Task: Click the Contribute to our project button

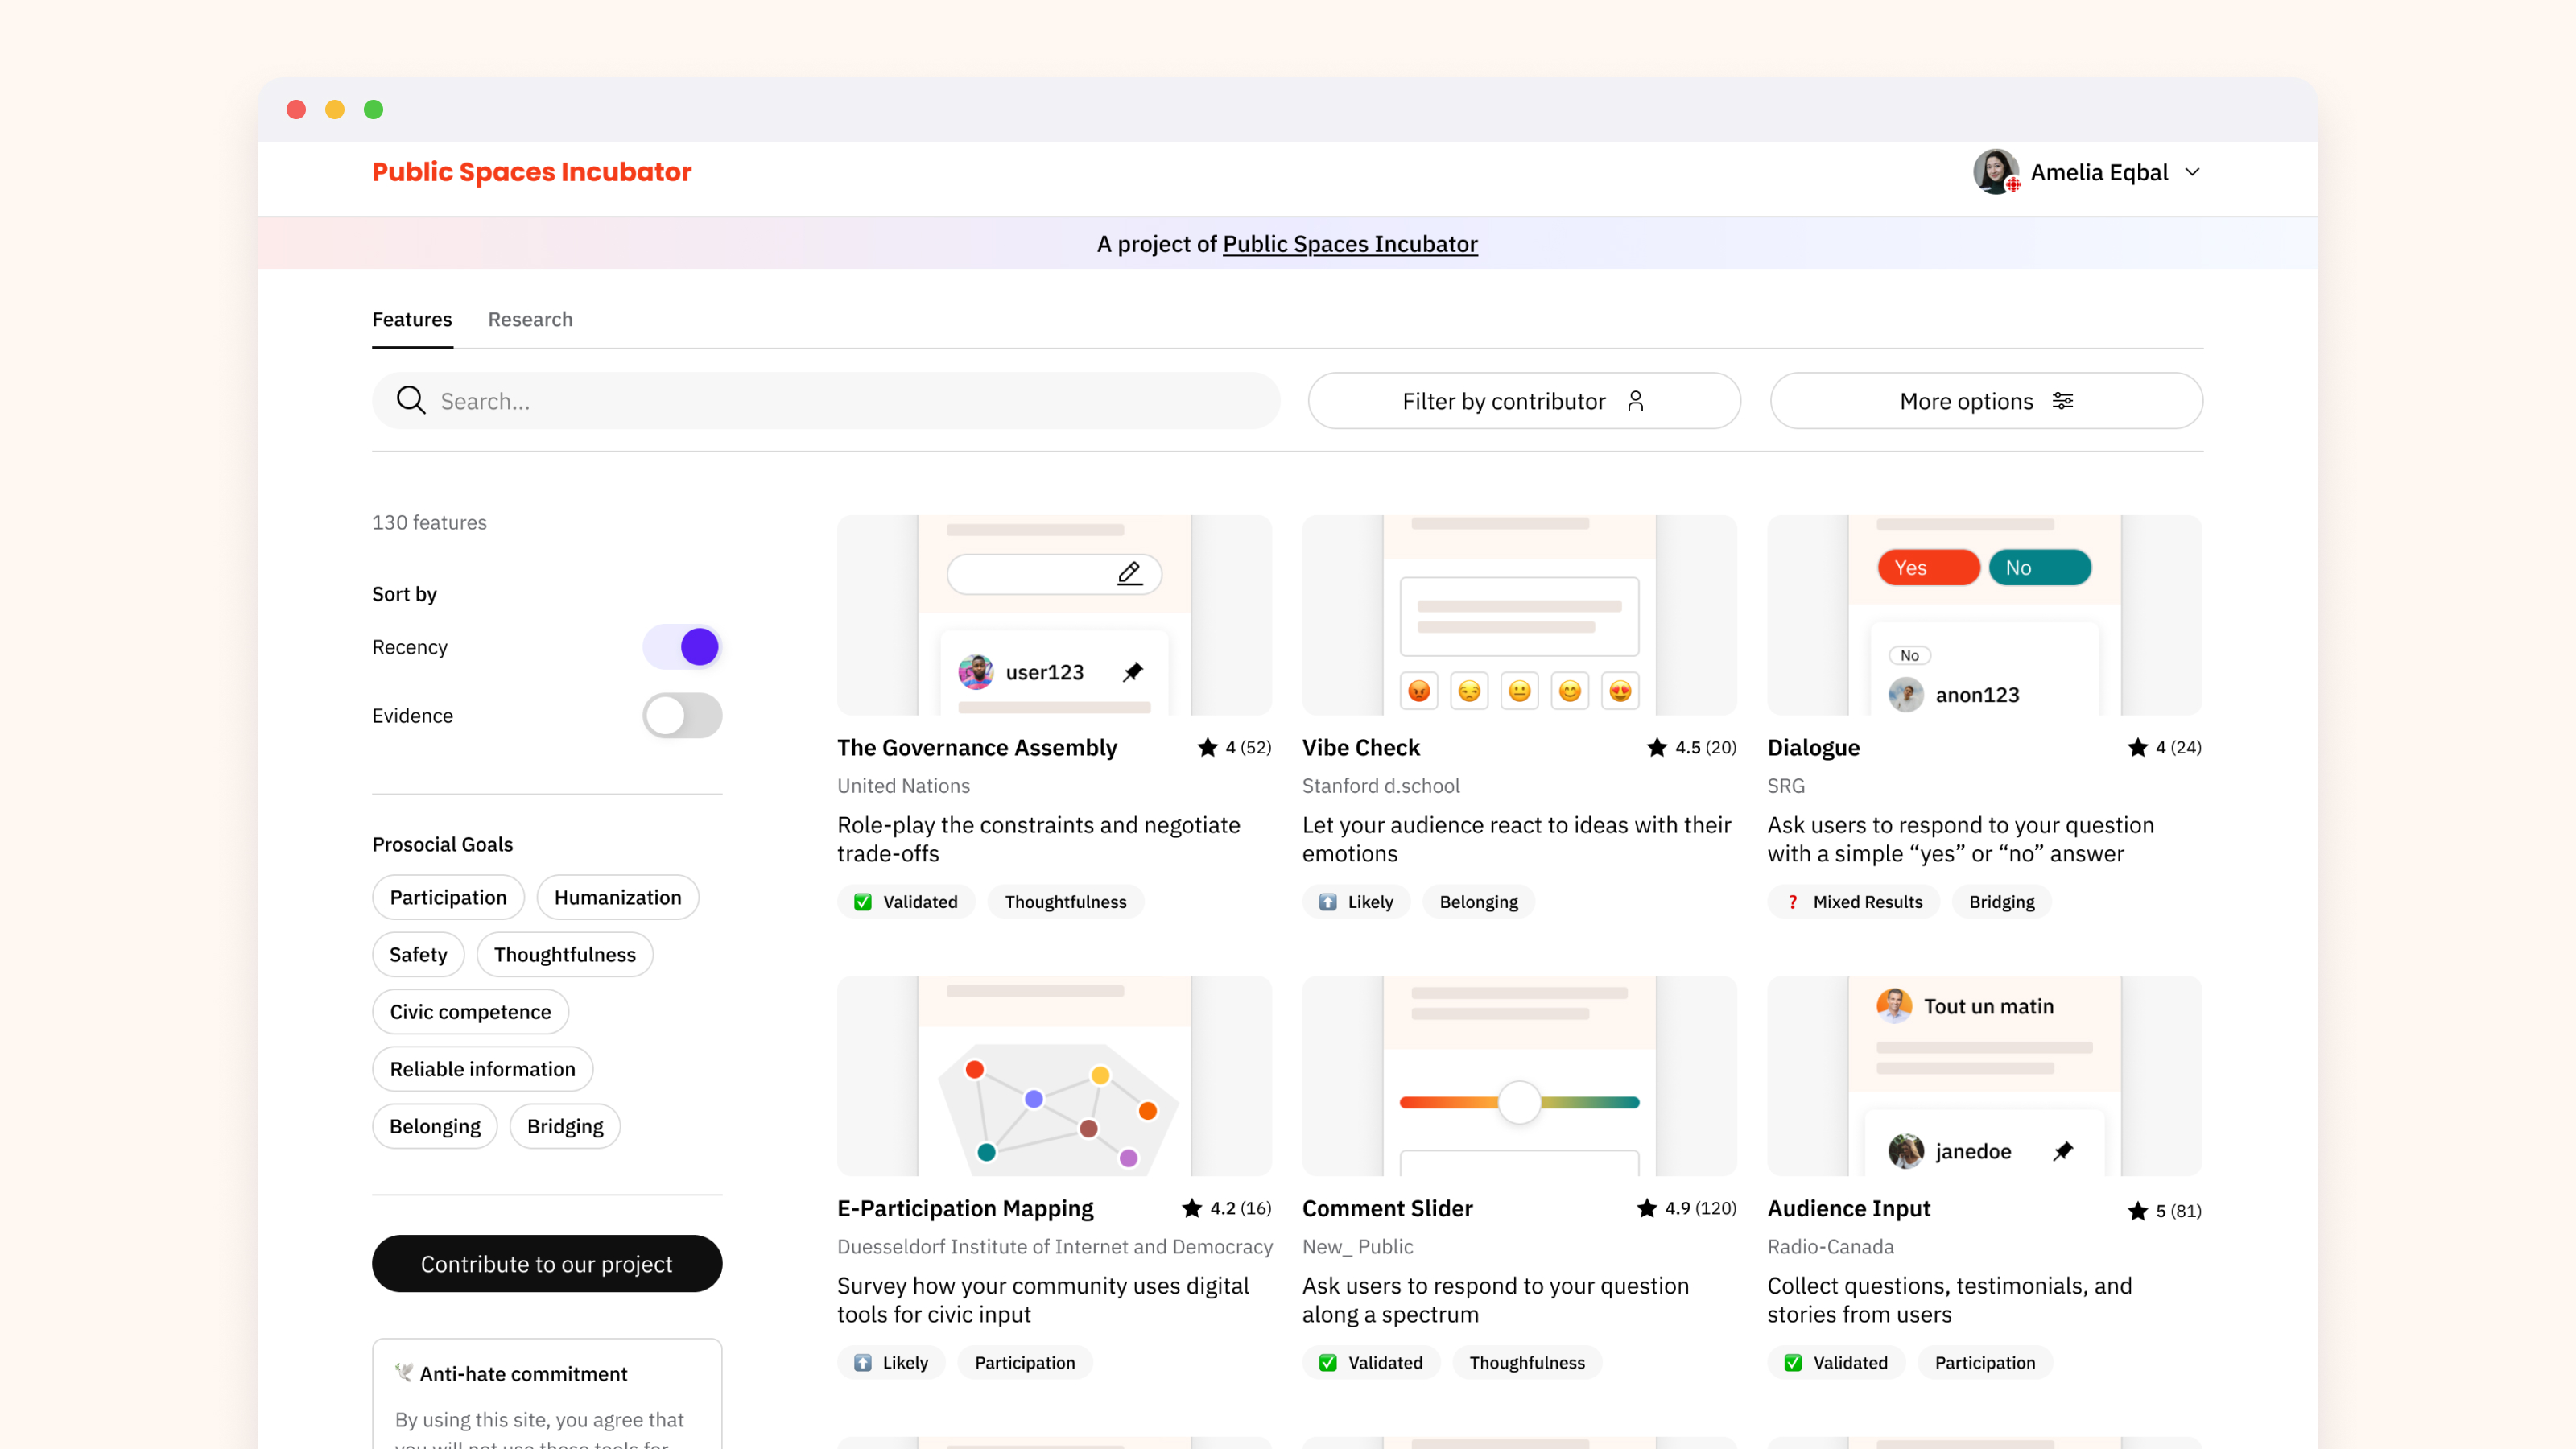Action: [546, 1263]
